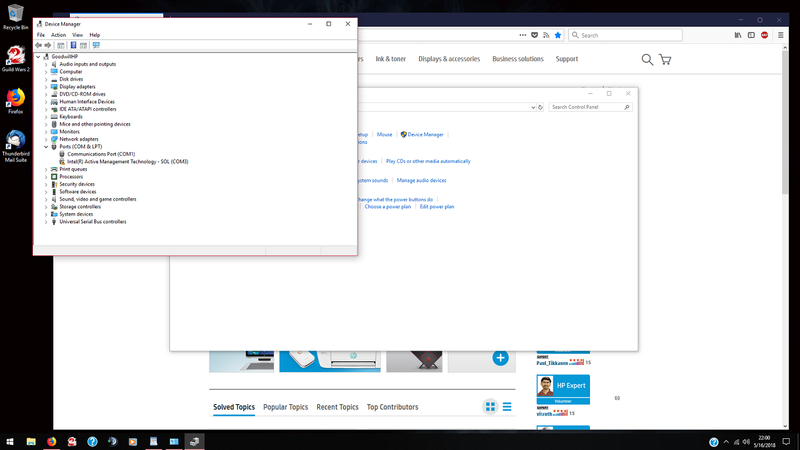
Task: Open the View menu in Device Manager
Action: point(77,35)
